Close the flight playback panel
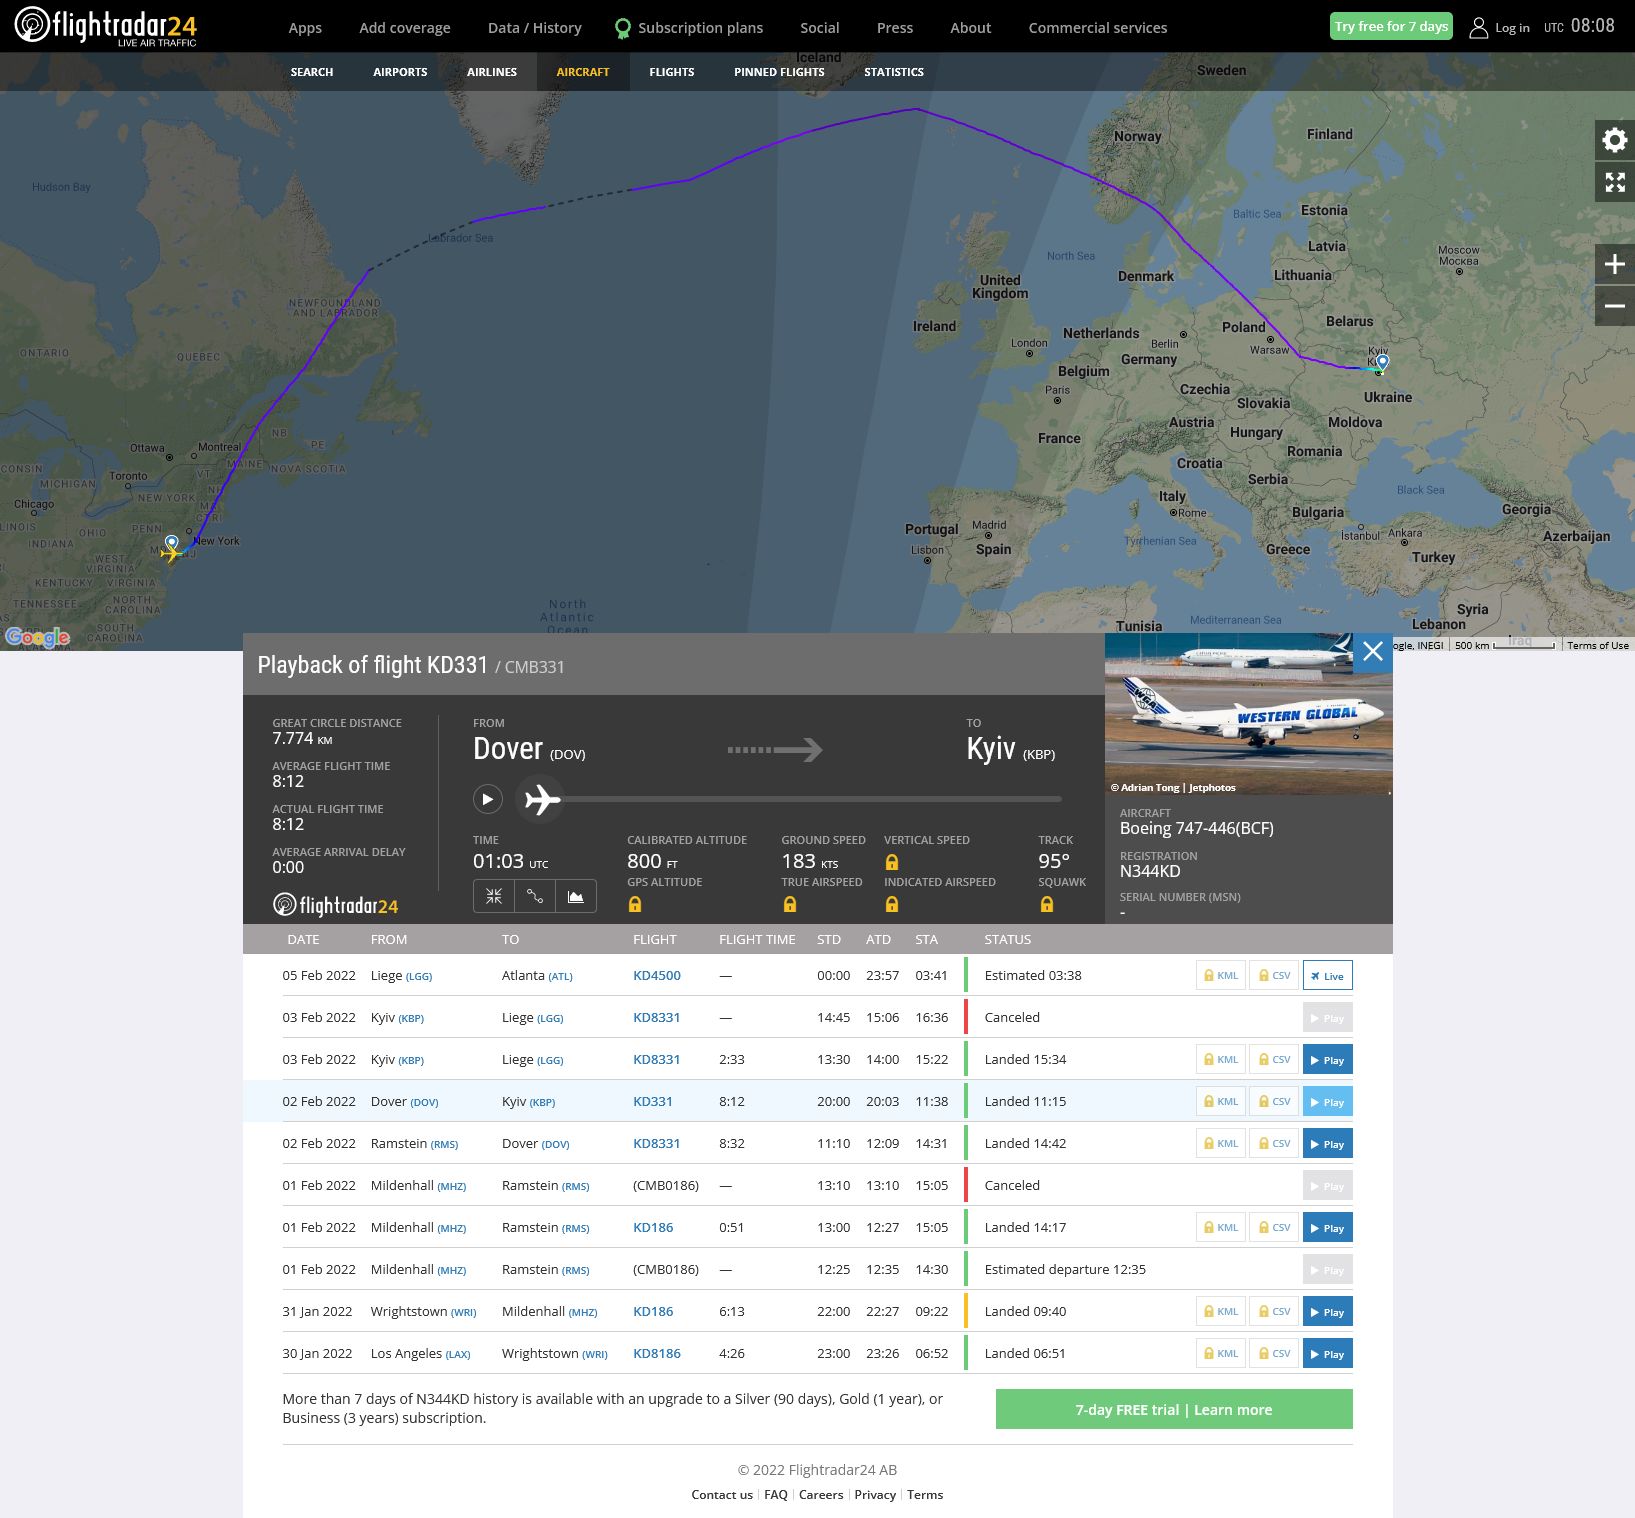The image size is (1635, 1518). pos(1372,652)
